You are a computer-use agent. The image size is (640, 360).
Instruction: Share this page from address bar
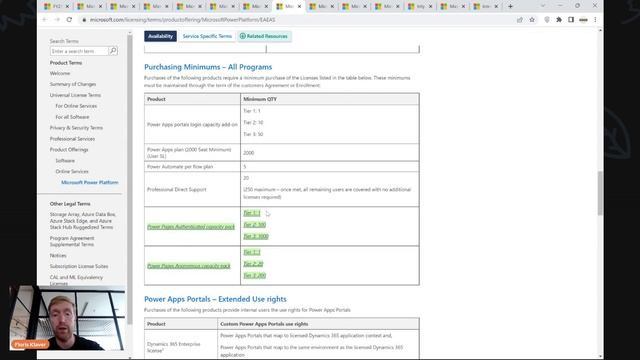point(520,20)
